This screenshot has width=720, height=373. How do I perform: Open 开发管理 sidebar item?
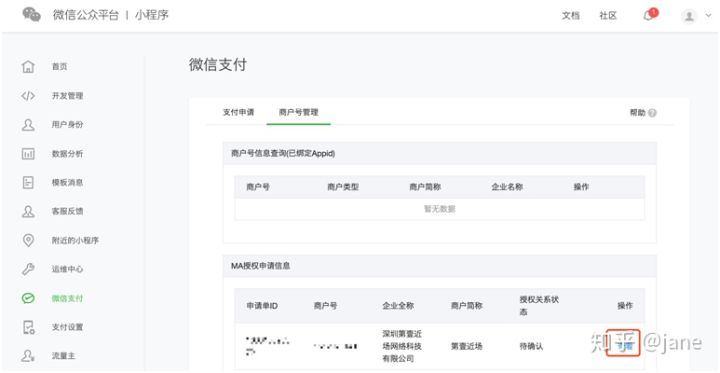pos(68,96)
